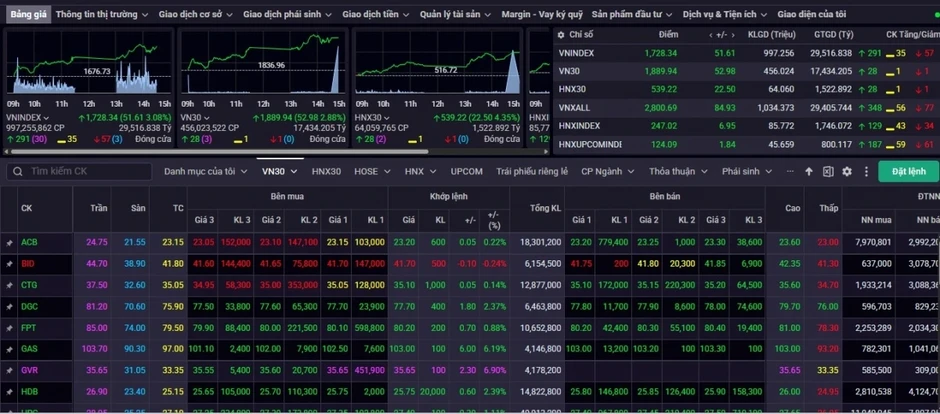Image resolution: width=940 pixels, height=414 pixels.
Task: Open the Thỏa thuận dropdown
Action: click(678, 171)
